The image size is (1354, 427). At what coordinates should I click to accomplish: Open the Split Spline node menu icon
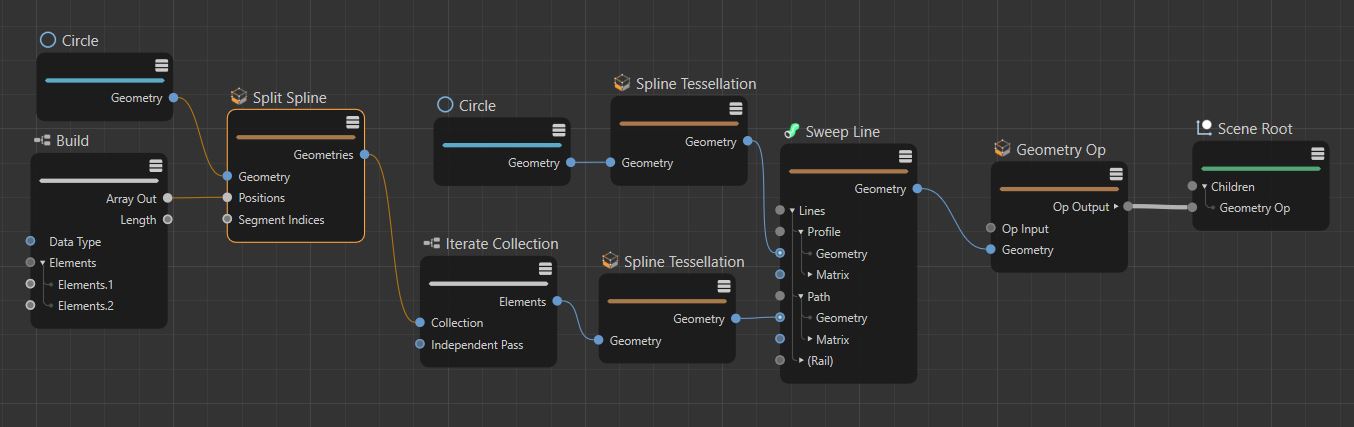coord(352,122)
